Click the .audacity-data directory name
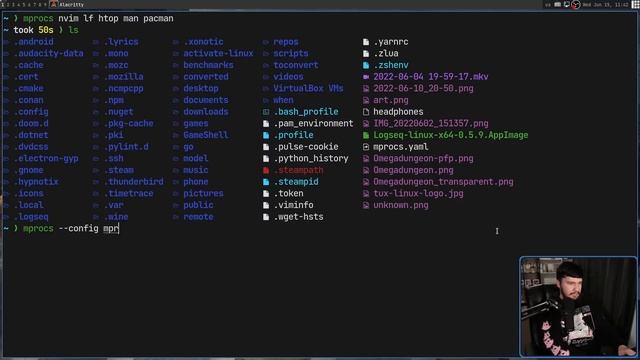Screen dimensions: 640x360 [x=49, y=53]
